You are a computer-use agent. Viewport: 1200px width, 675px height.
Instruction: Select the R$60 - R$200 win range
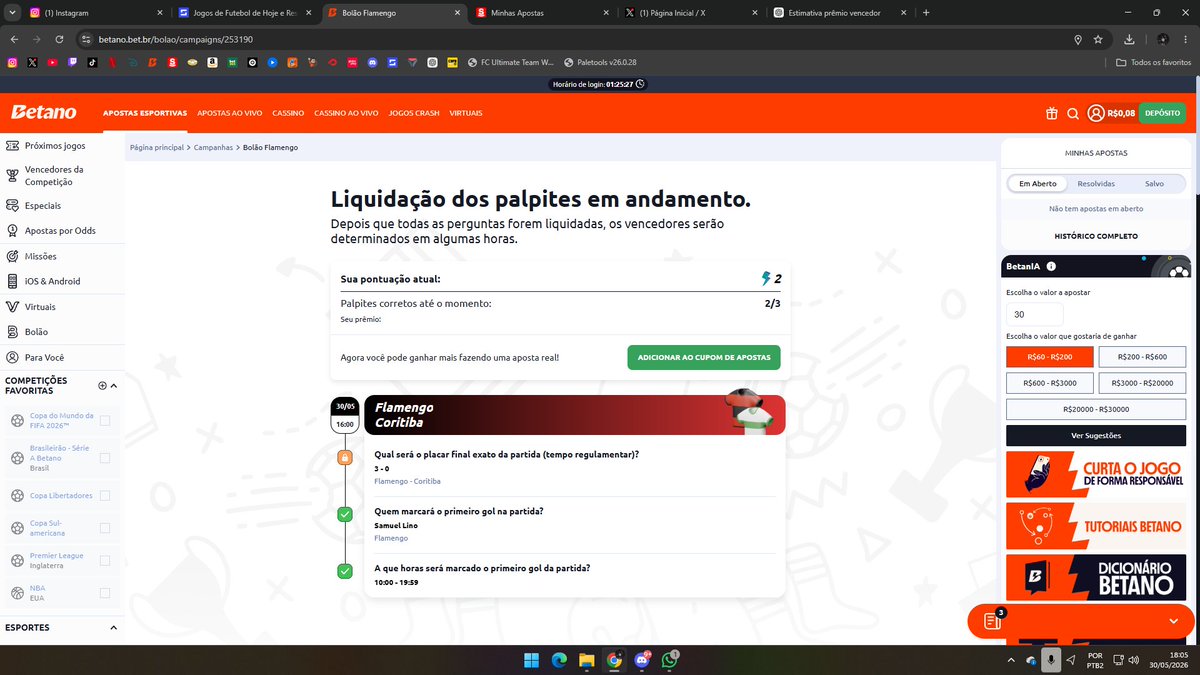tap(1050, 357)
